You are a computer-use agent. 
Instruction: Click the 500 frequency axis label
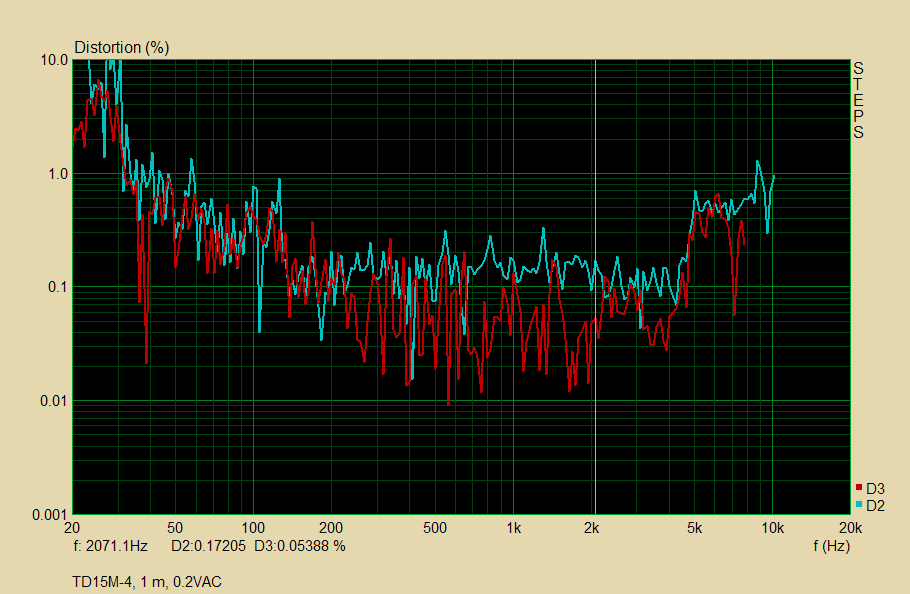[435, 528]
